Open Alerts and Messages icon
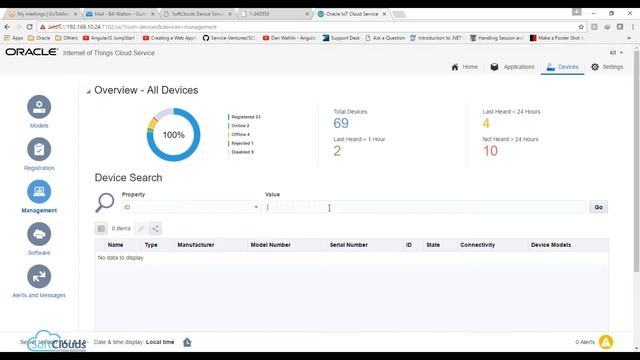The image size is (640, 360). point(39,276)
